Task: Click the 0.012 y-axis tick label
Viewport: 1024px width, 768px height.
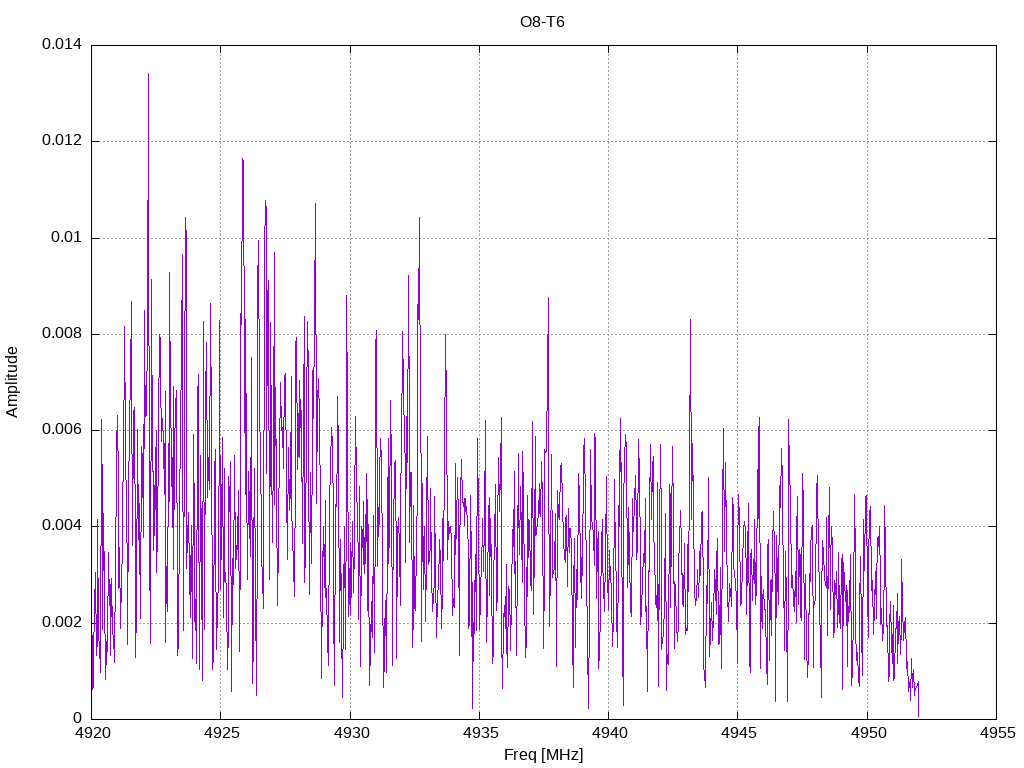Action: (x=62, y=140)
